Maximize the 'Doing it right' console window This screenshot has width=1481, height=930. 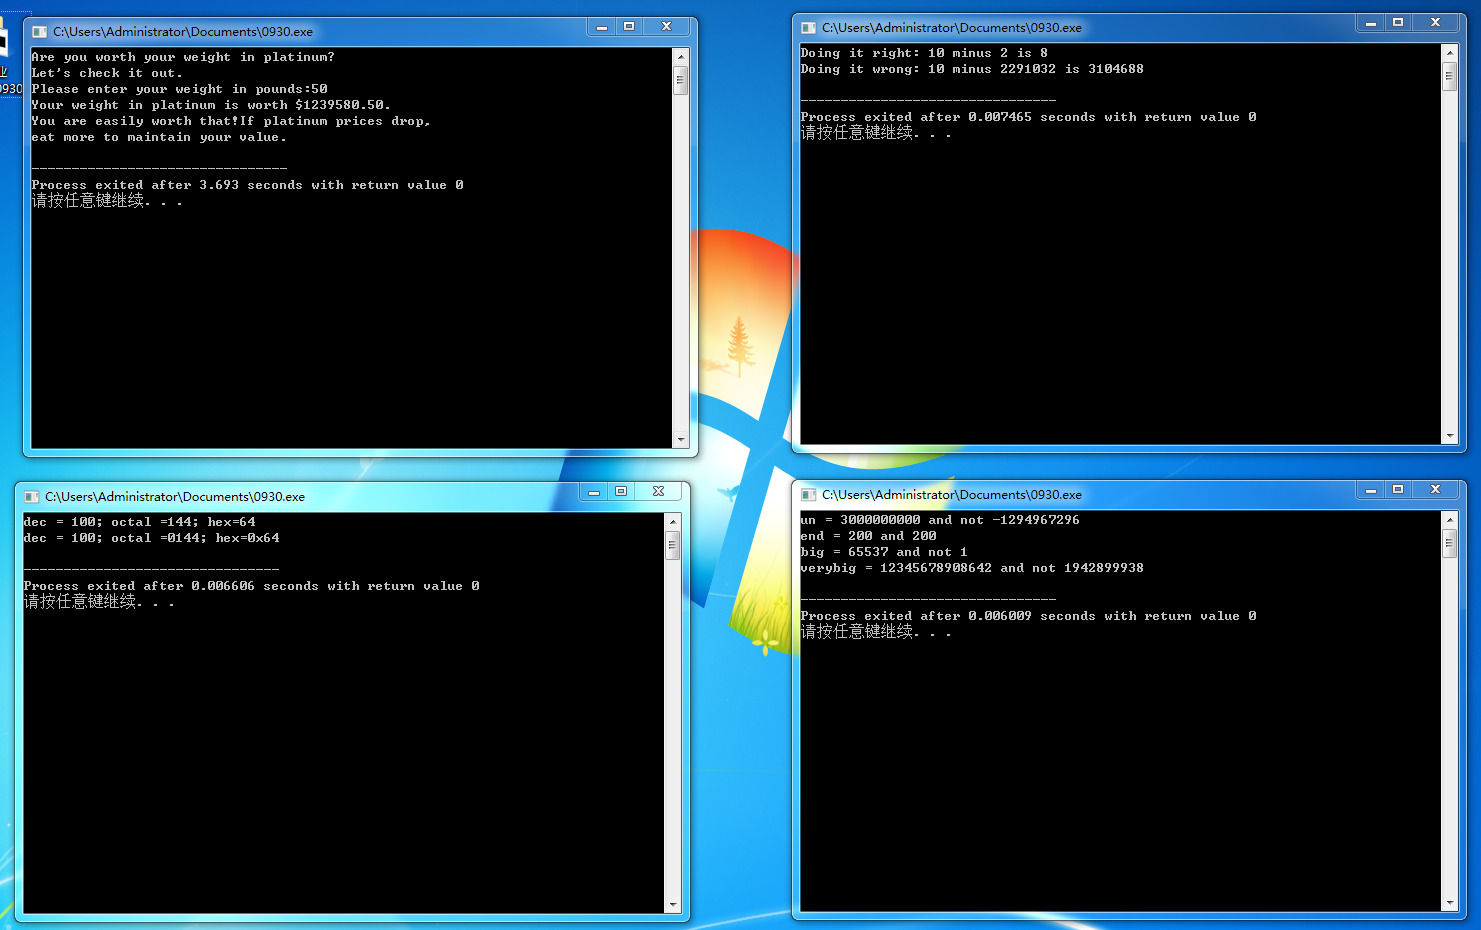1398,23
